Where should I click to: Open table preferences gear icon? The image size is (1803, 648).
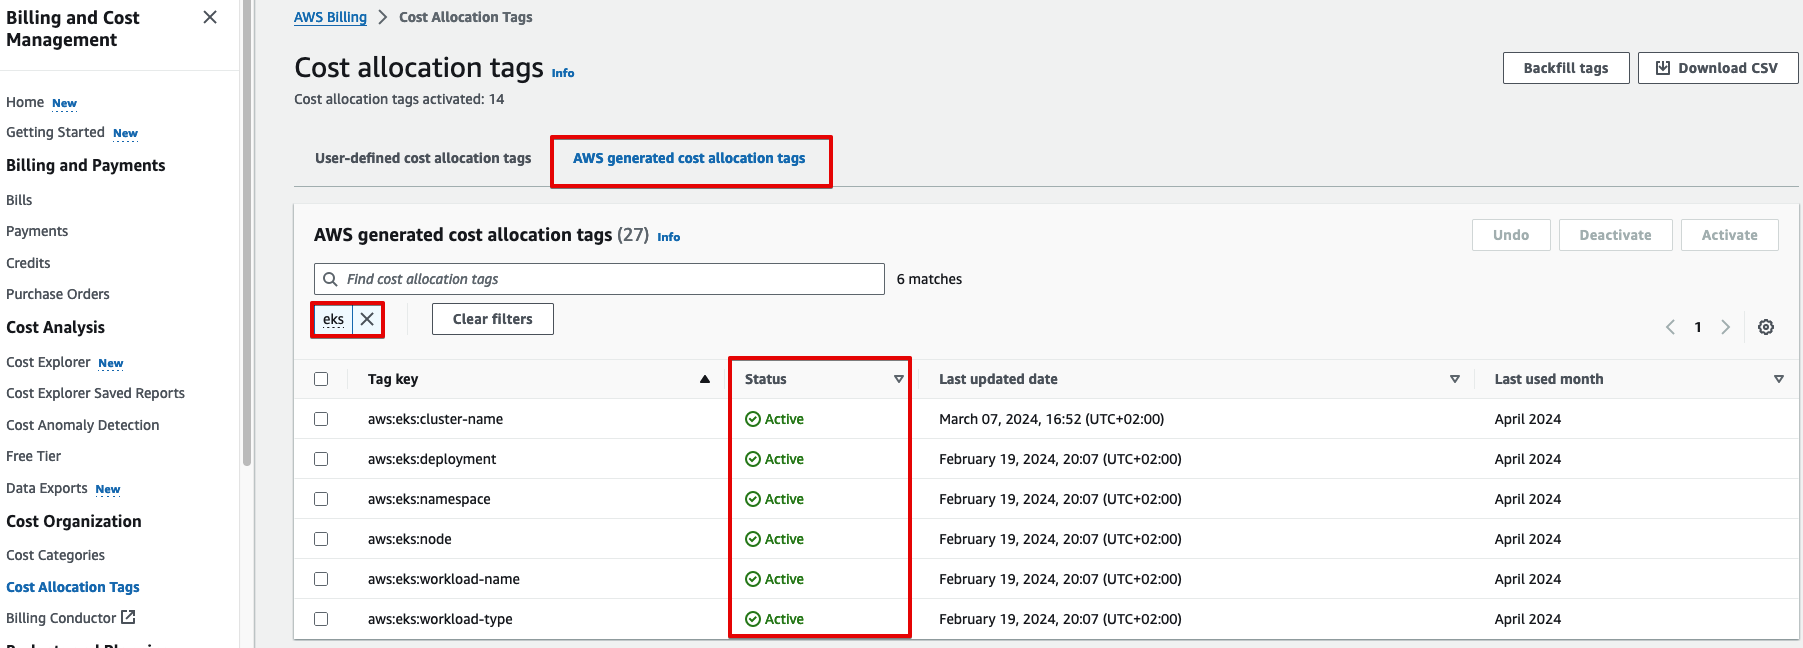(x=1766, y=327)
